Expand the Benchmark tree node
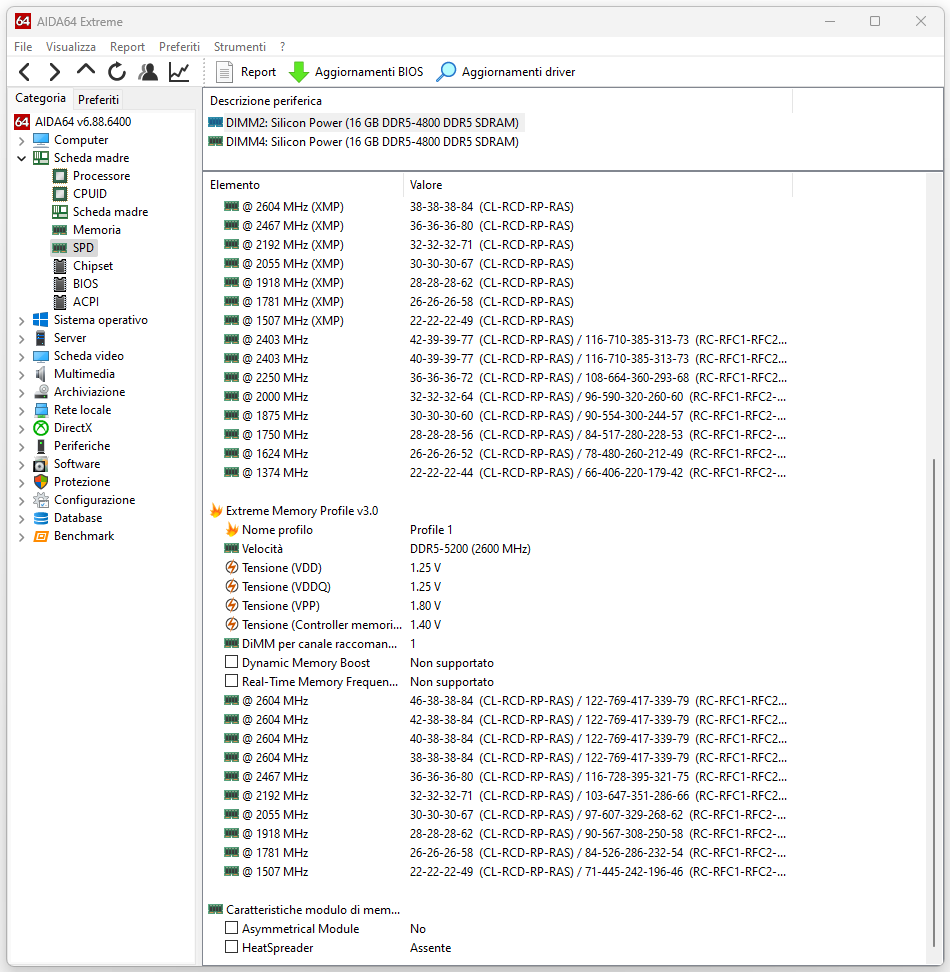The image size is (950, 972). 22,536
